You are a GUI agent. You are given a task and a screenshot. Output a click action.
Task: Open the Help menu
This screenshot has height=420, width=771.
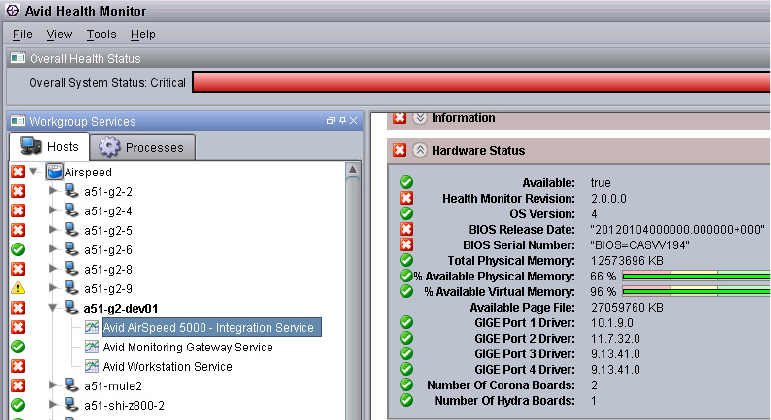pyautogui.click(x=143, y=34)
